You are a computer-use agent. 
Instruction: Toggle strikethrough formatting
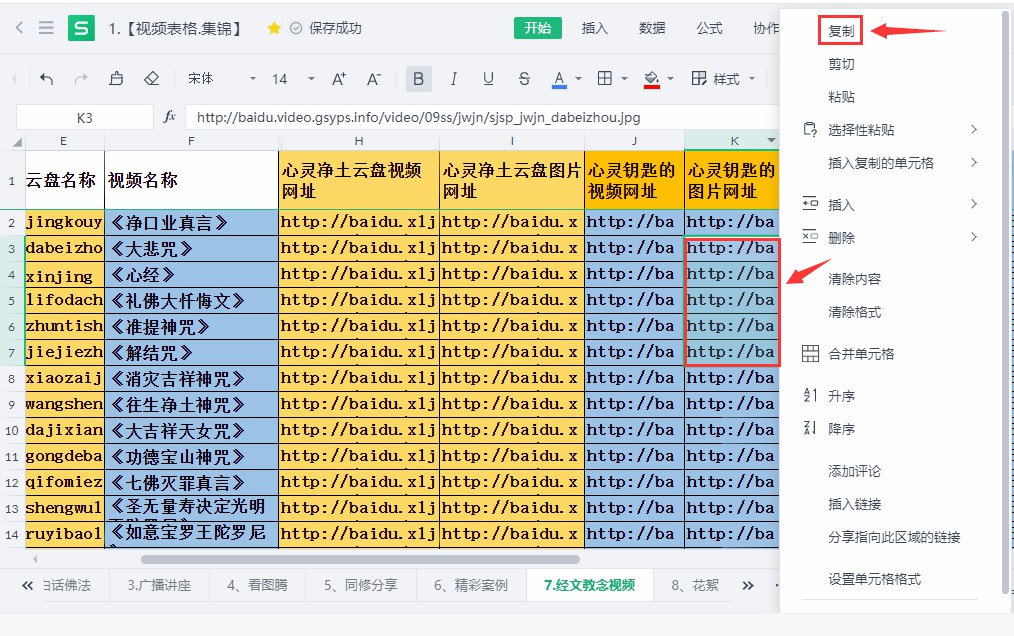coord(524,79)
